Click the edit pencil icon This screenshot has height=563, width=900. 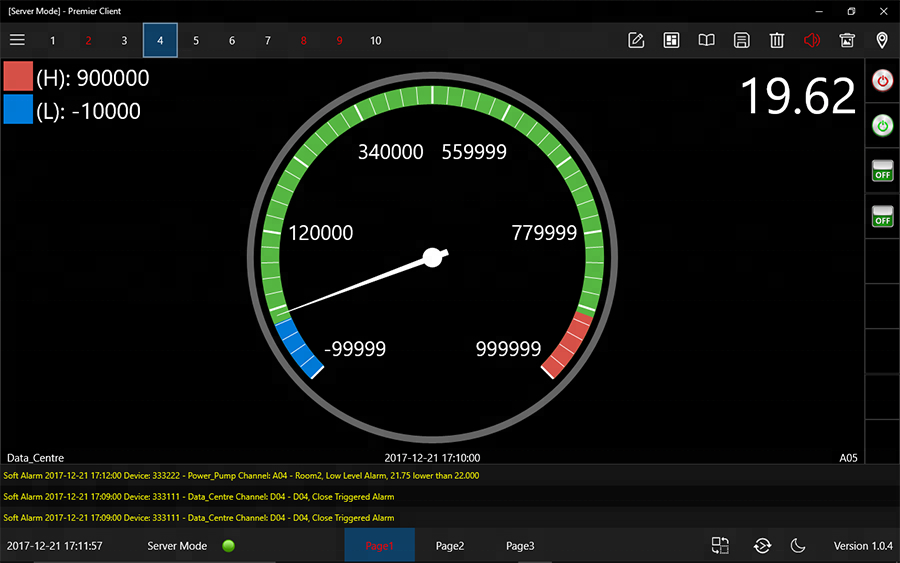pyautogui.click(x=635, y=40)
